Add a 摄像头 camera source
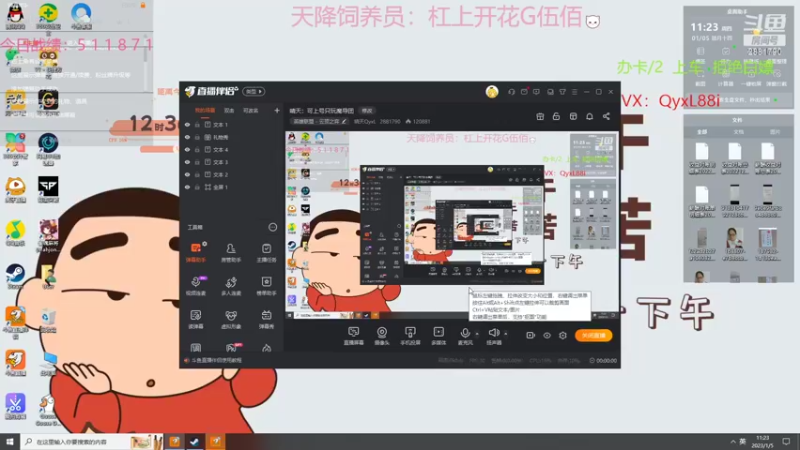 [382, 336]
